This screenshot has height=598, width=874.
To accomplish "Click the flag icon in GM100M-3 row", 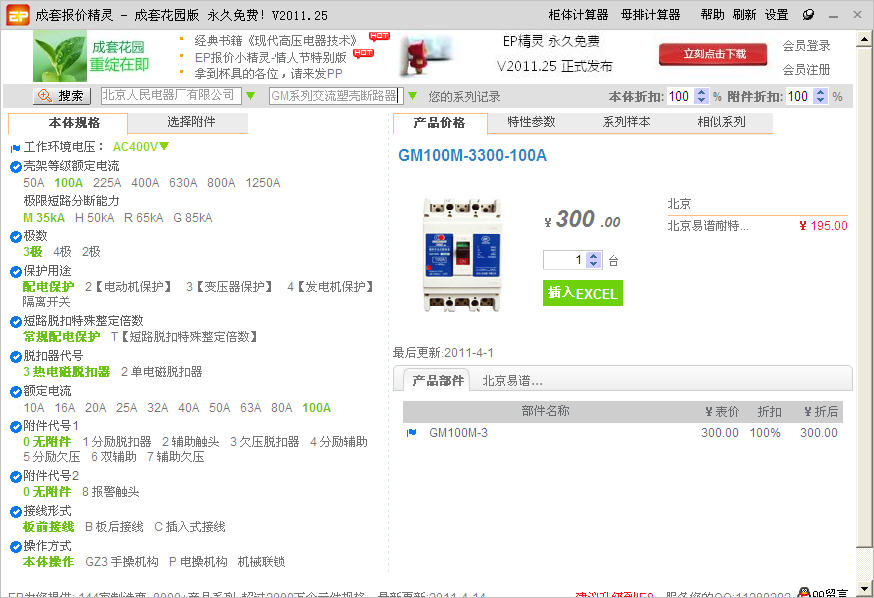I will point(411,432).
